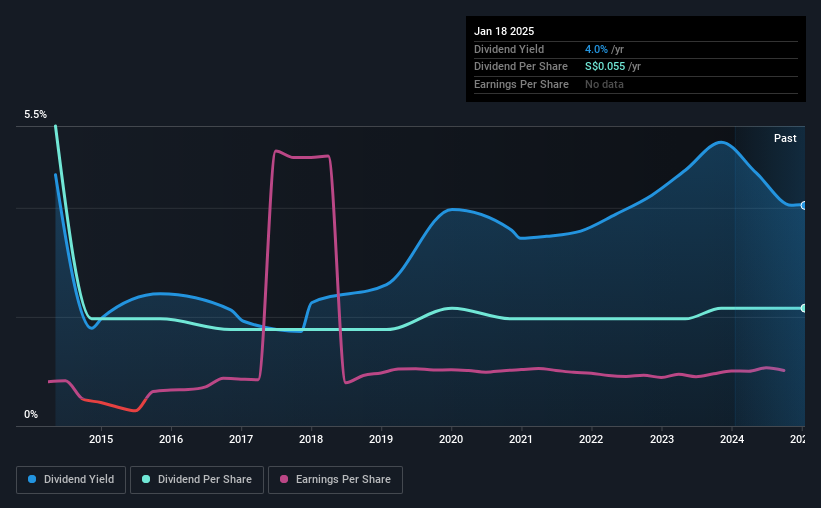Toggle the Earnings Per Share legend button
This screenshot has width=821, height=508.
point(335,480)
